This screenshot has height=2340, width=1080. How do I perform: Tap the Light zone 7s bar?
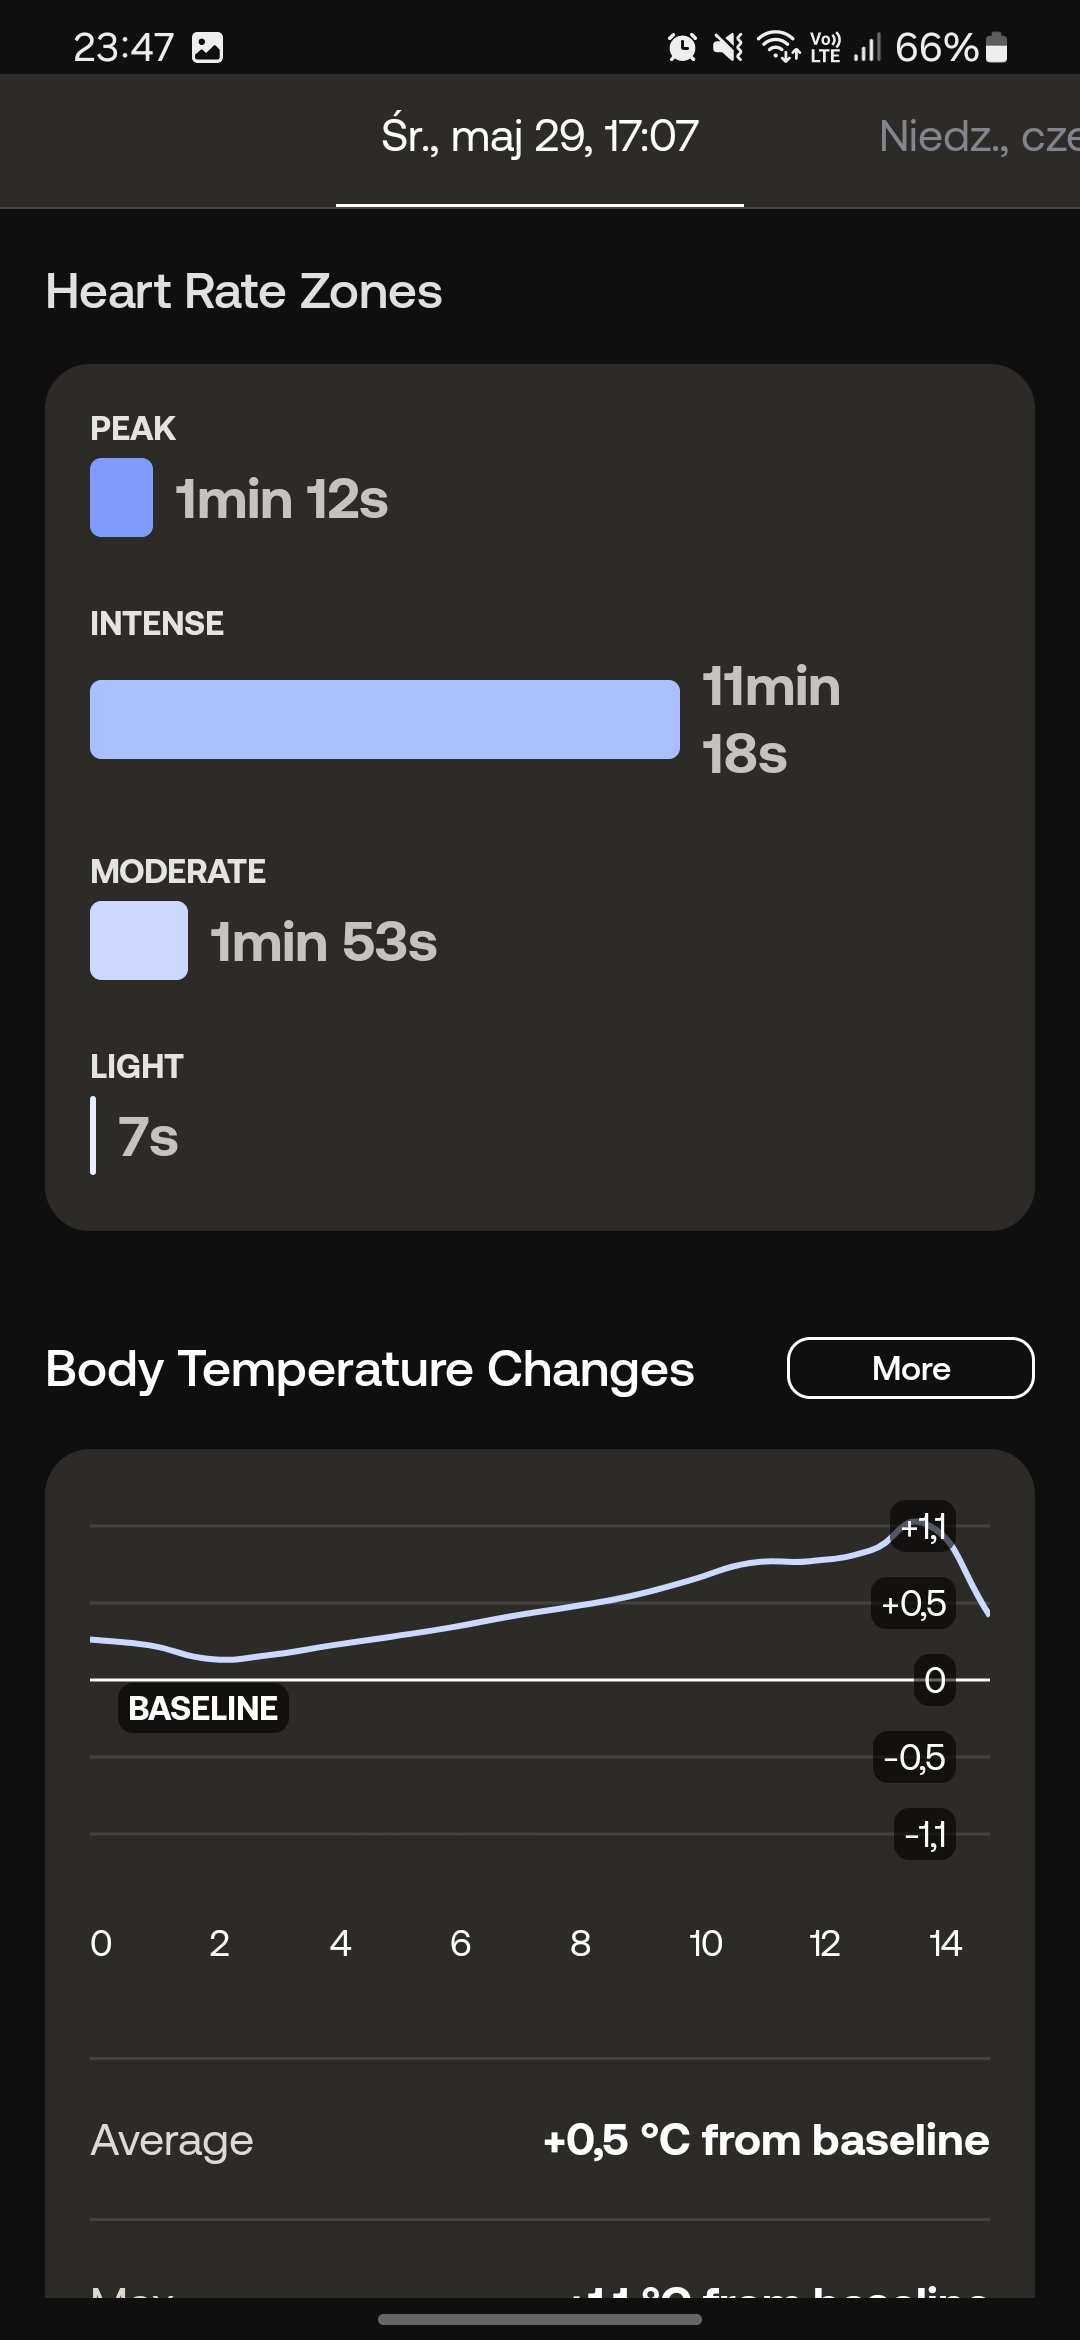pos(93,1135)
